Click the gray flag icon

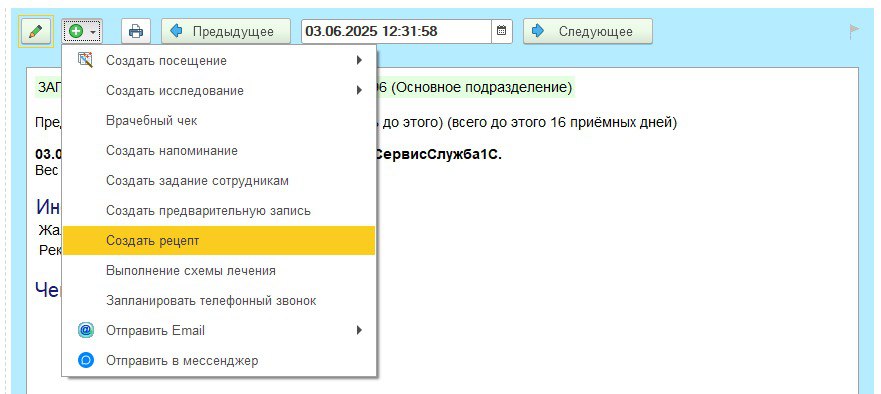[855, 31]
